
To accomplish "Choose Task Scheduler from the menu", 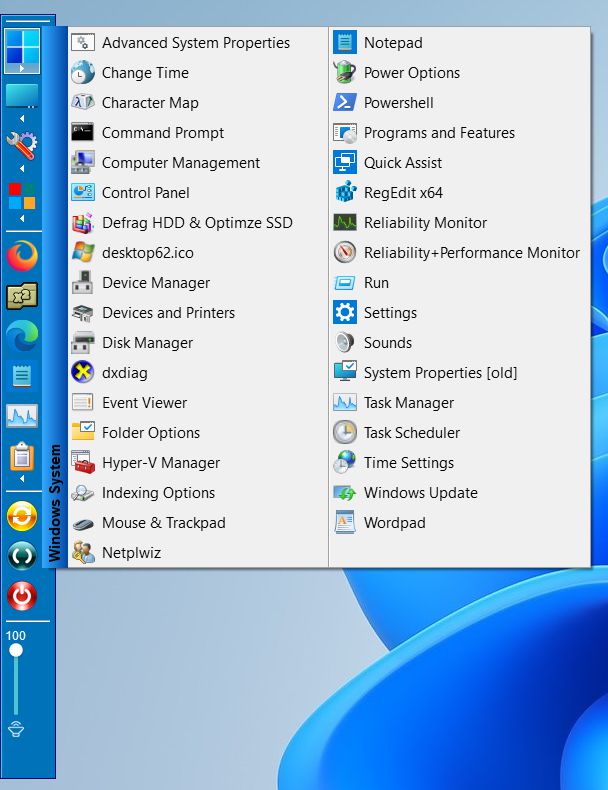I will point(411,433).
